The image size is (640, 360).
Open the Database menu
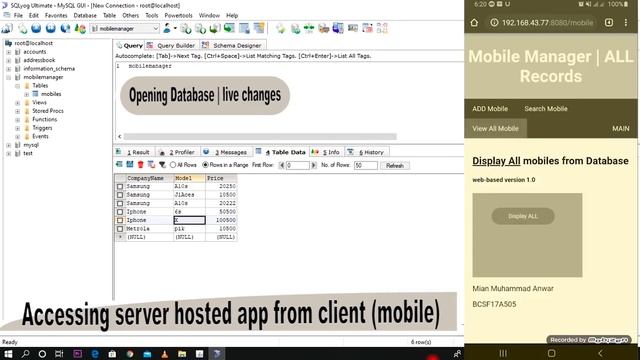(85, 16)
